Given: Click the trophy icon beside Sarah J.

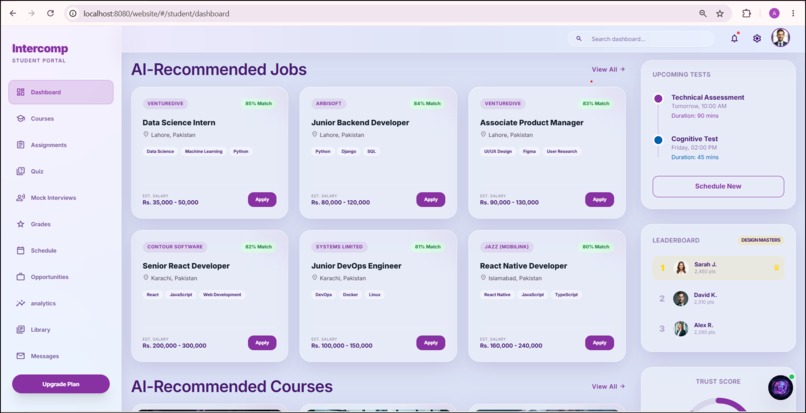Looking at the screenshot, I should click(776, 267).
